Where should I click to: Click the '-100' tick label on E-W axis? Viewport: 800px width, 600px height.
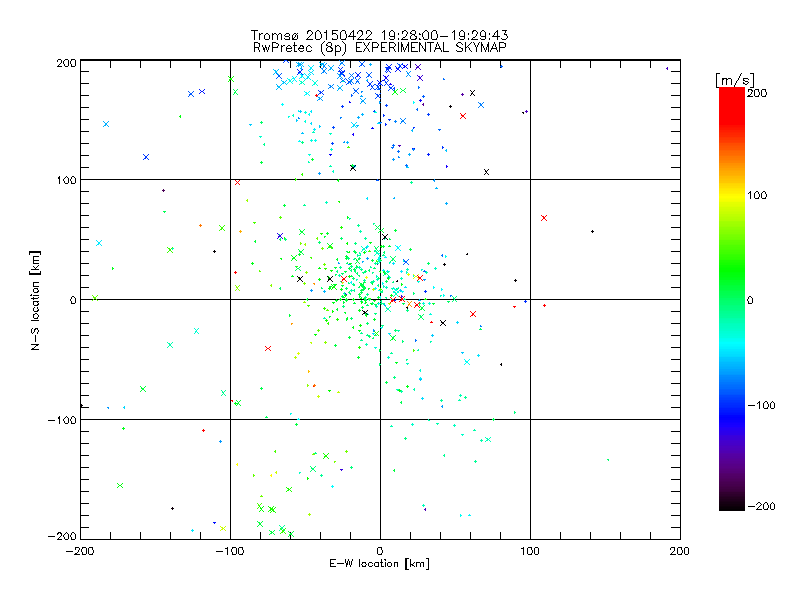(x=230, y=551)
